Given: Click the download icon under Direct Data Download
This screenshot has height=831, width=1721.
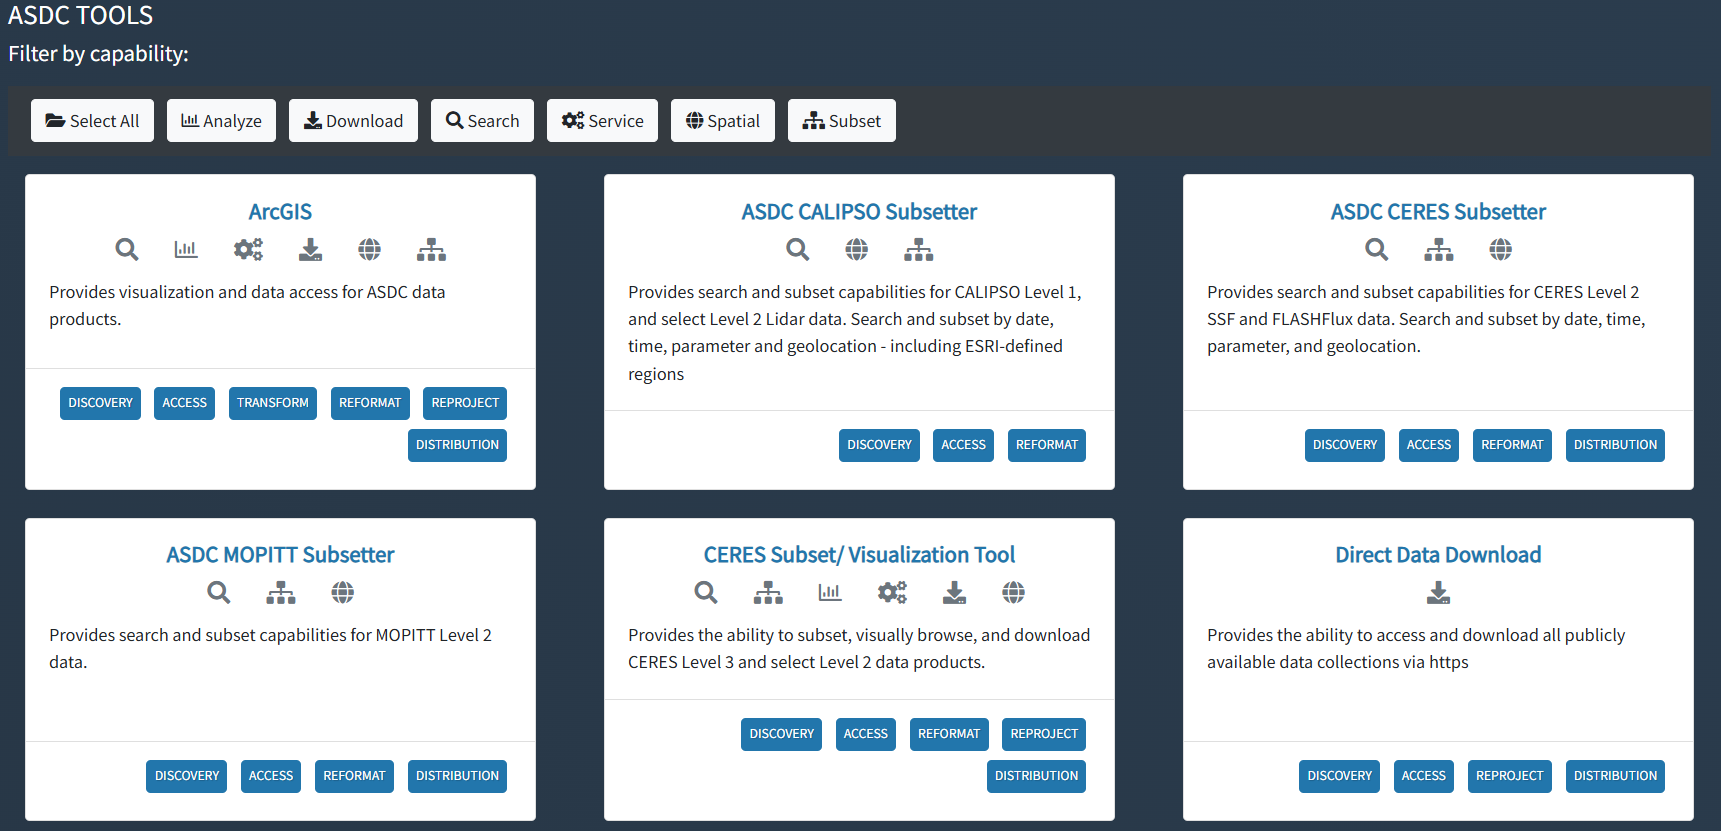Looking at the screenshot, I should coord(1438,593).
